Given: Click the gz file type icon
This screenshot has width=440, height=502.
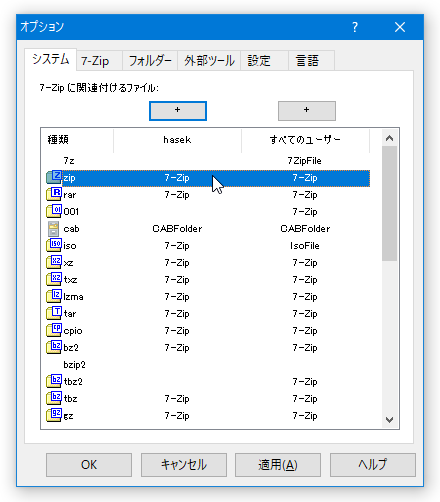Looking at the screenshot, I should [x=54, y=415].
